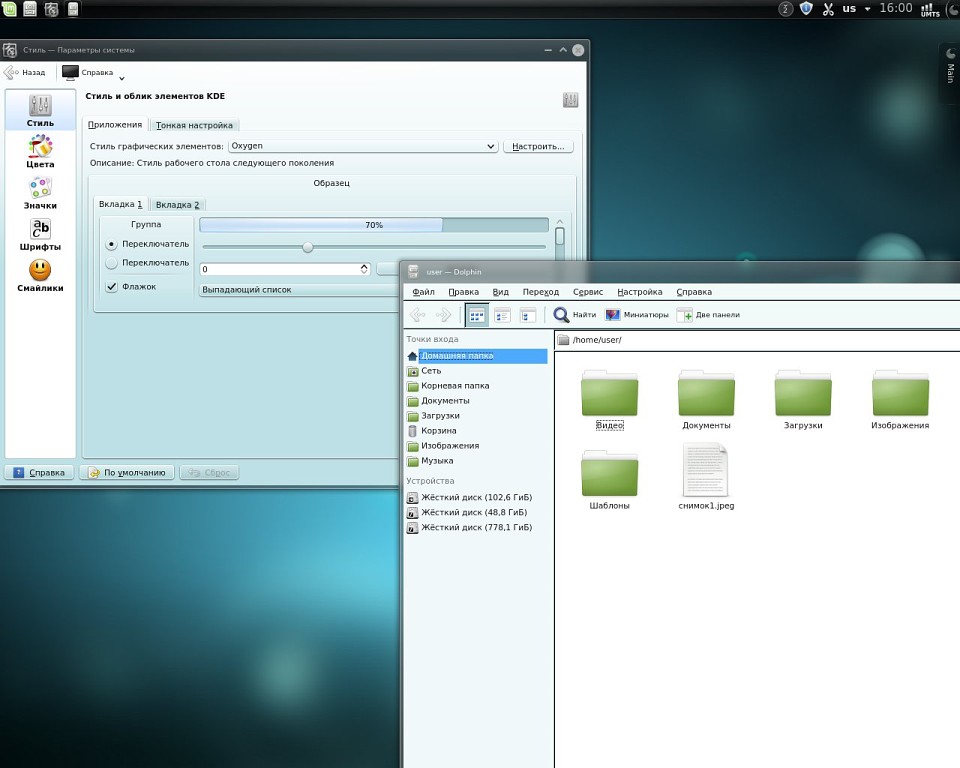Click the Настроить... button

point(538,146)
